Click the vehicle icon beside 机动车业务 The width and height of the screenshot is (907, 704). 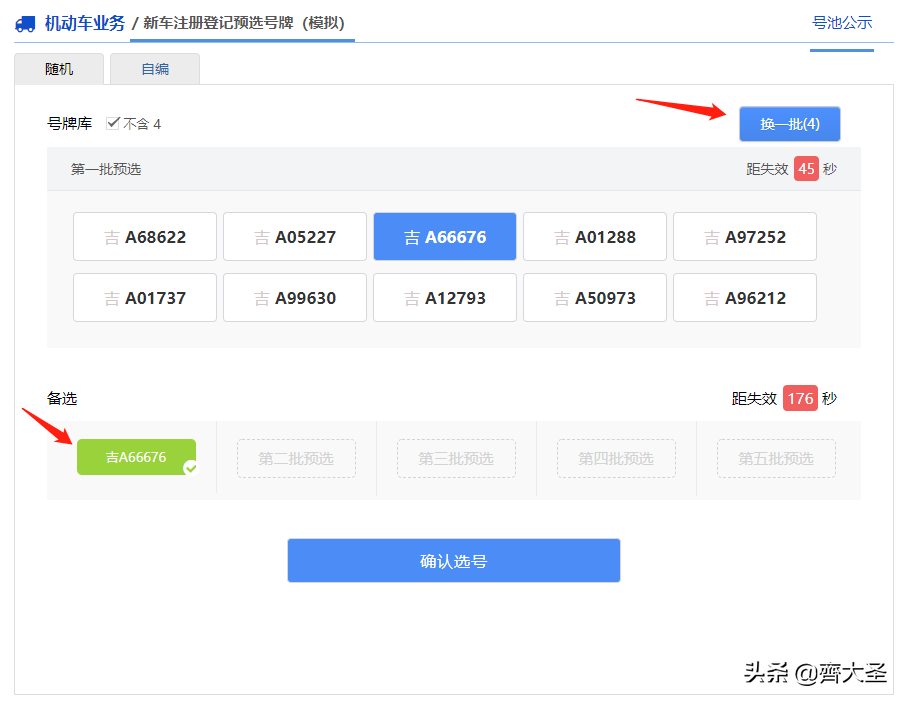pos(24,23)
